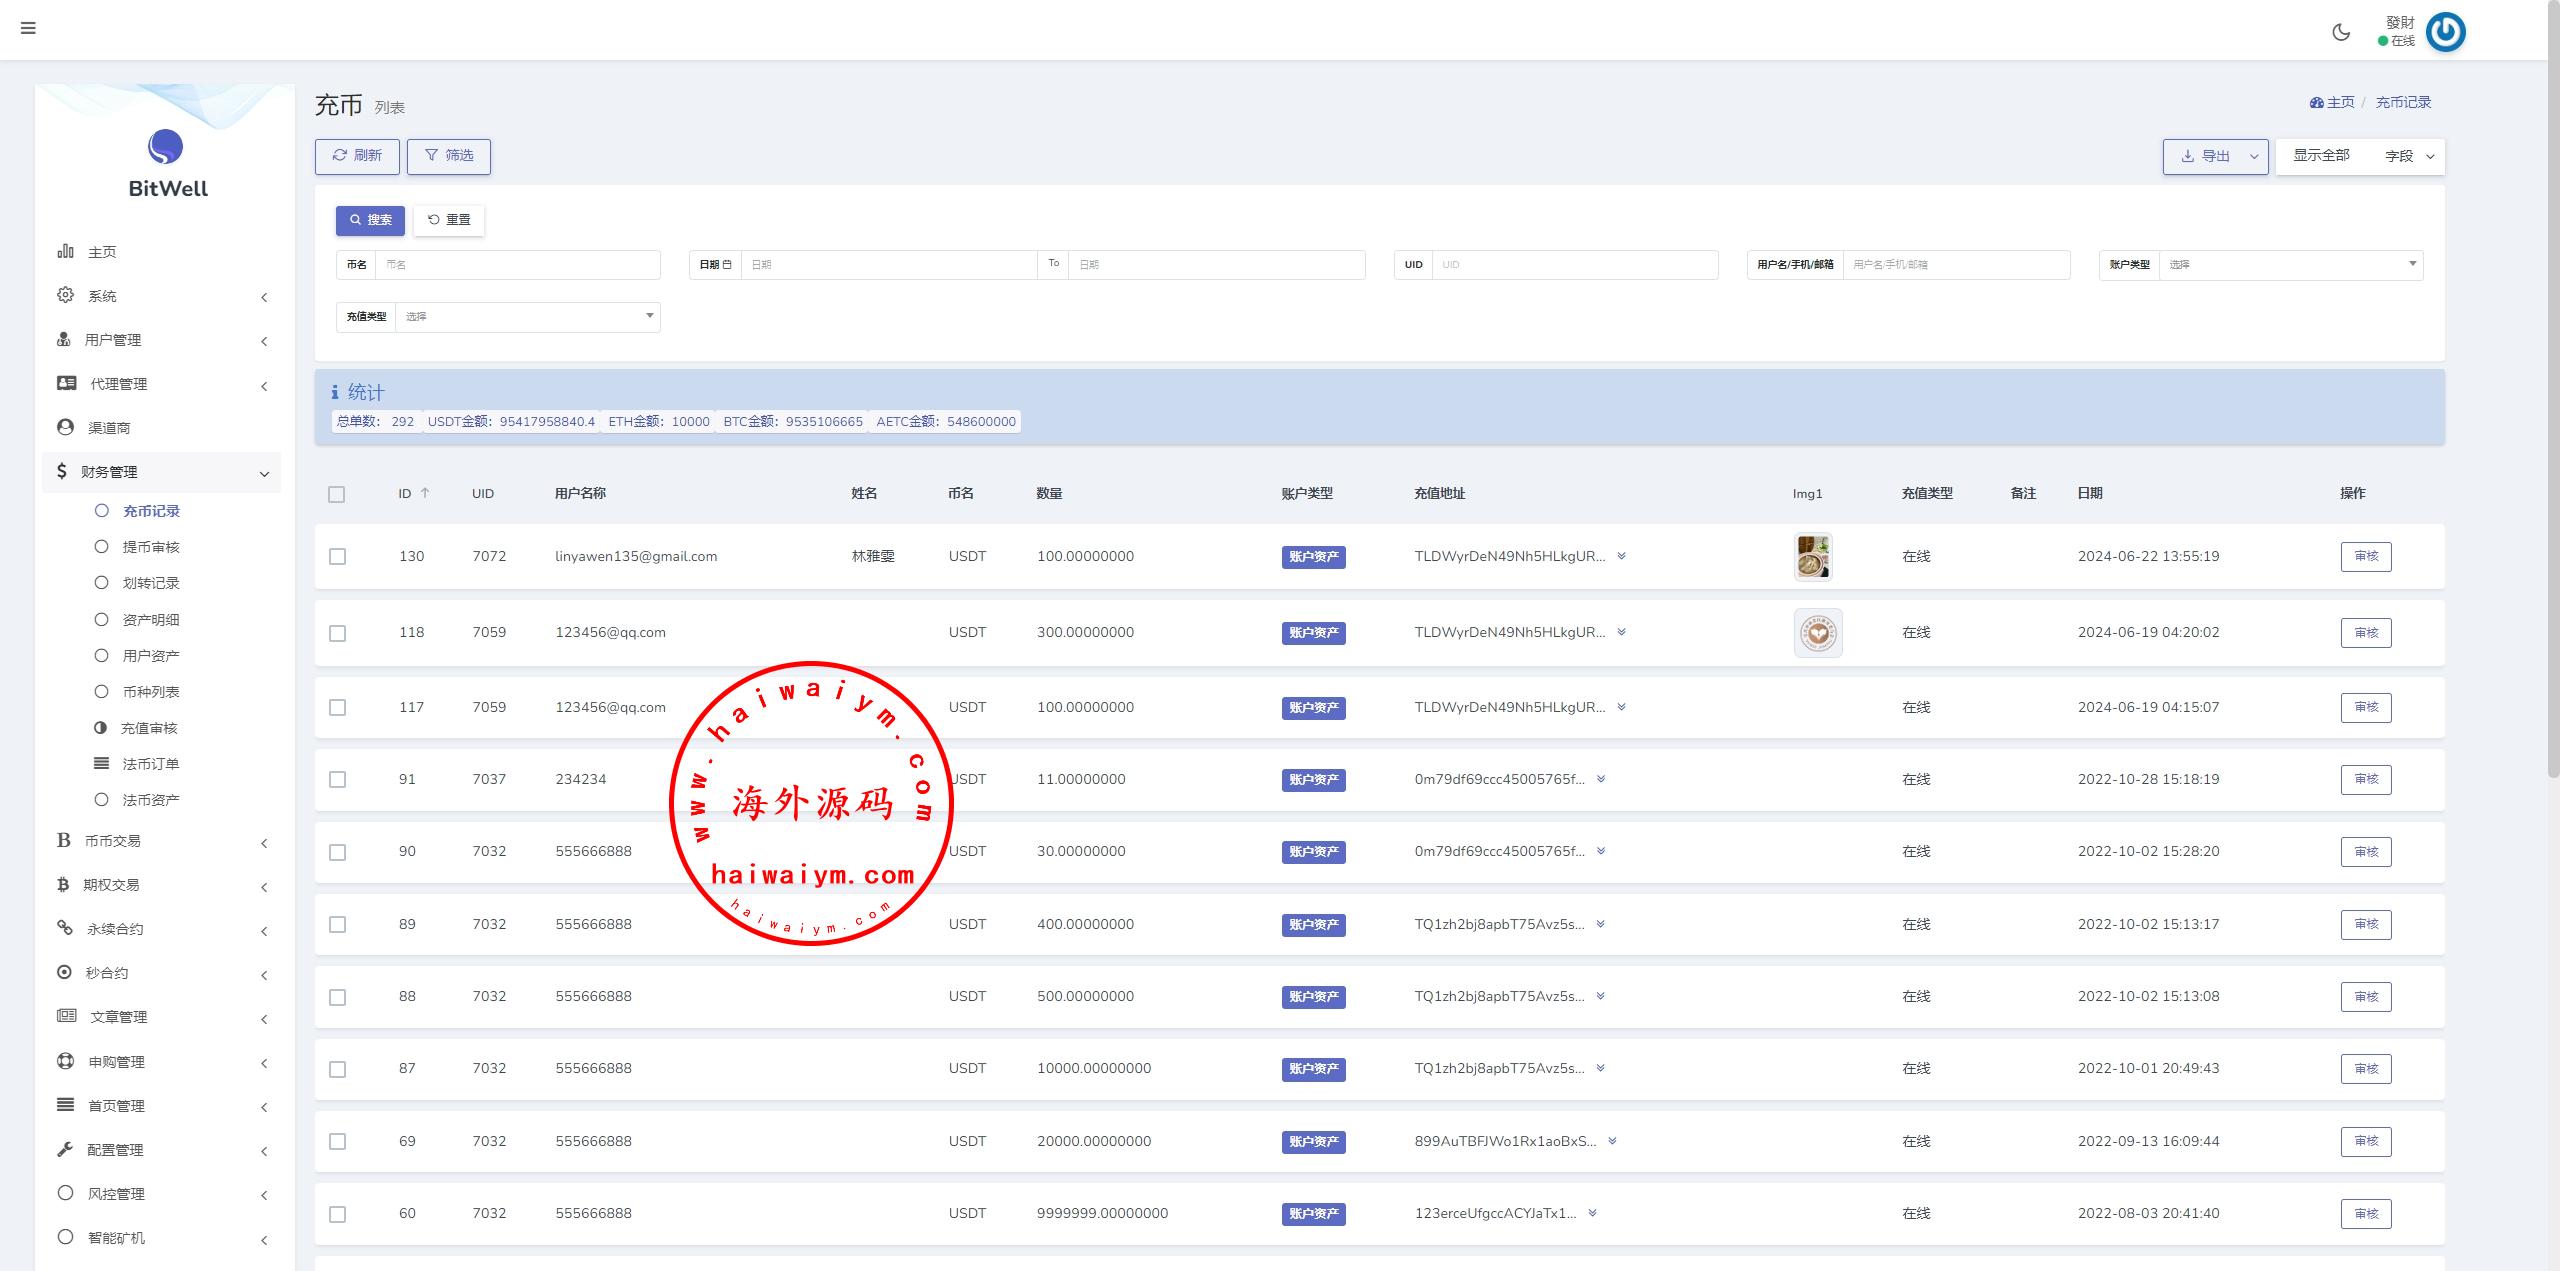Click the 搜索 search button

(370, 220)
